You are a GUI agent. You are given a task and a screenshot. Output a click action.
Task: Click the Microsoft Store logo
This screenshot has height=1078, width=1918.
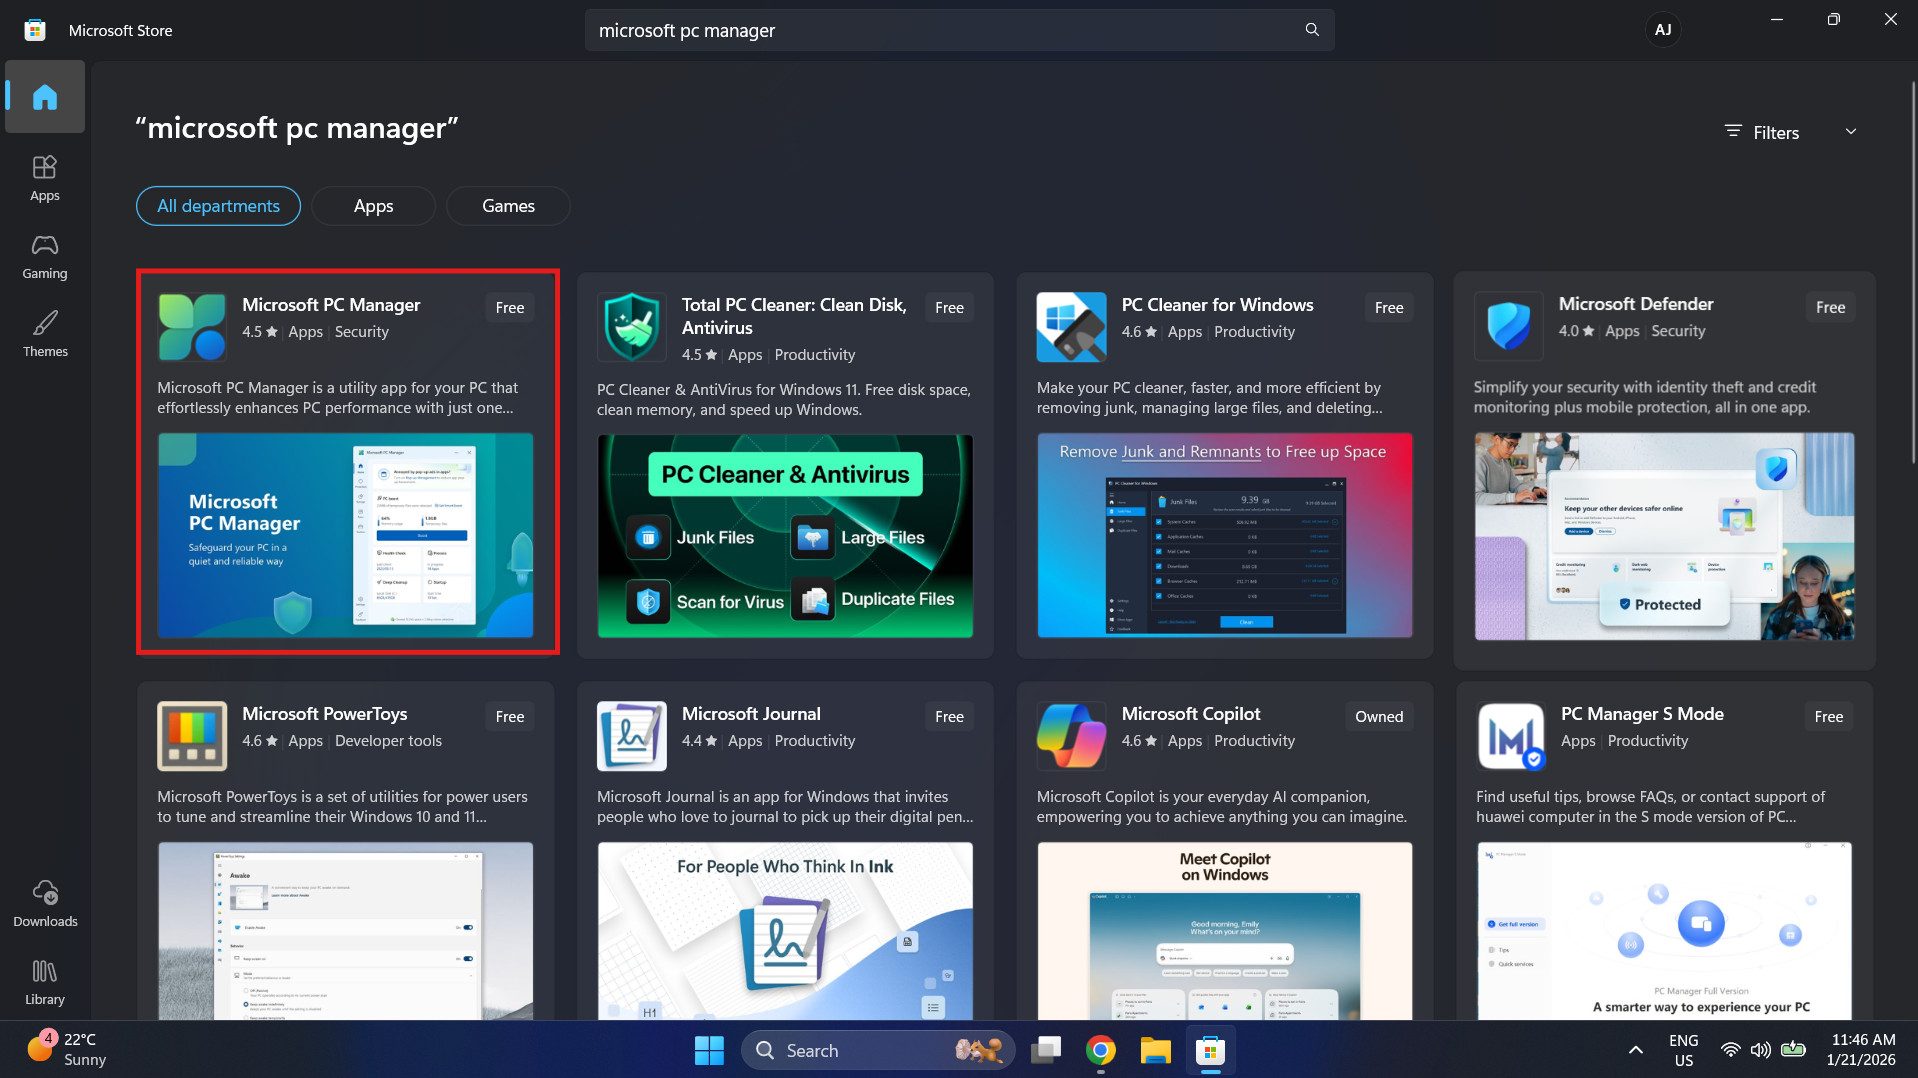coord(34,29)
